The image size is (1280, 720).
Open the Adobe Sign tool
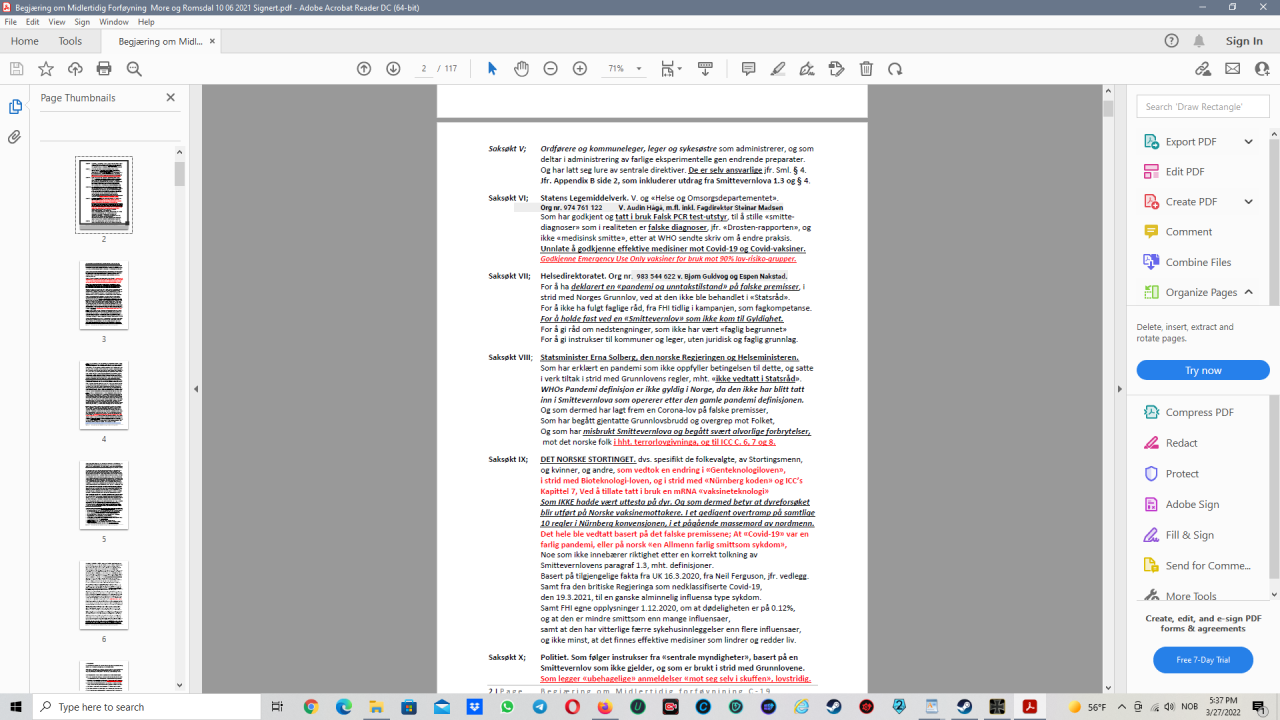pyautogui.click(x=1192, y=504)
